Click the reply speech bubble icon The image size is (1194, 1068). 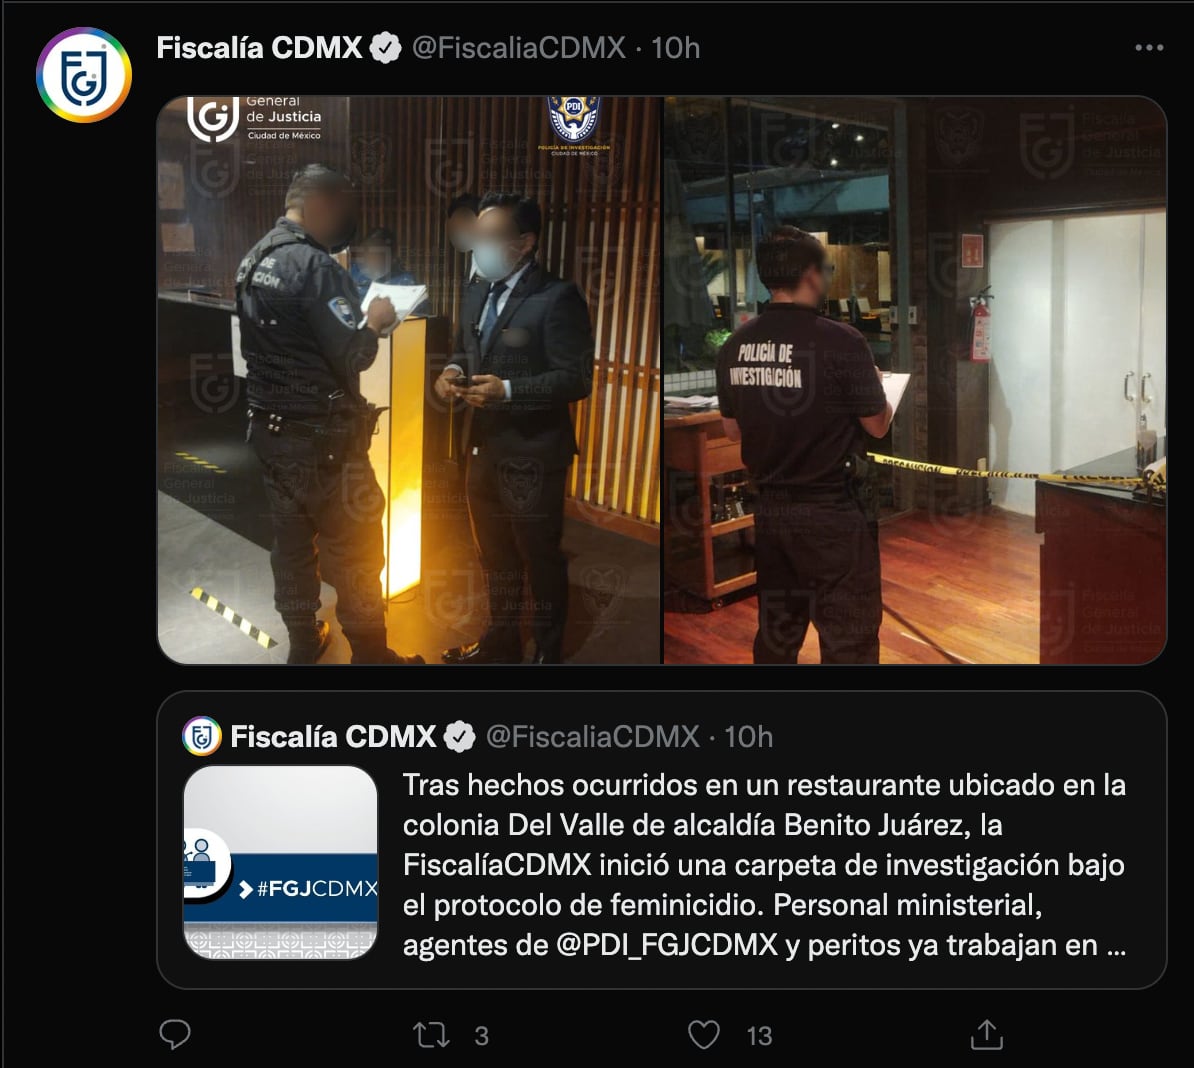pyautogui.click(x=174, y=1035)
